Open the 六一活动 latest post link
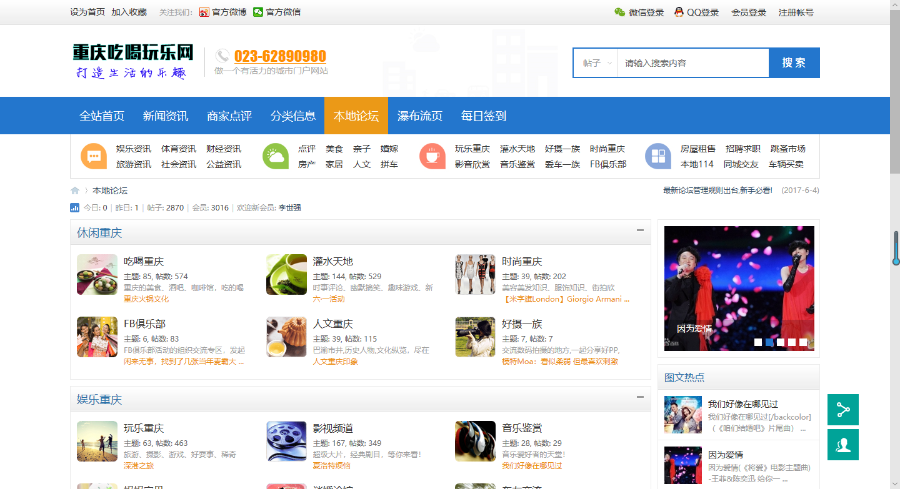The image size is (900, 489). click(x=328, y=299)
